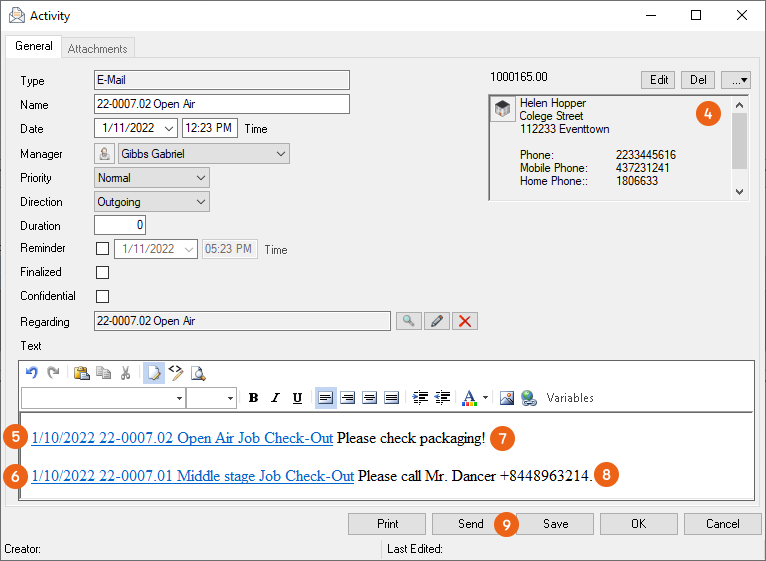Click the Name input field
This screenshot has width=766, height=561.
point(221,105)
